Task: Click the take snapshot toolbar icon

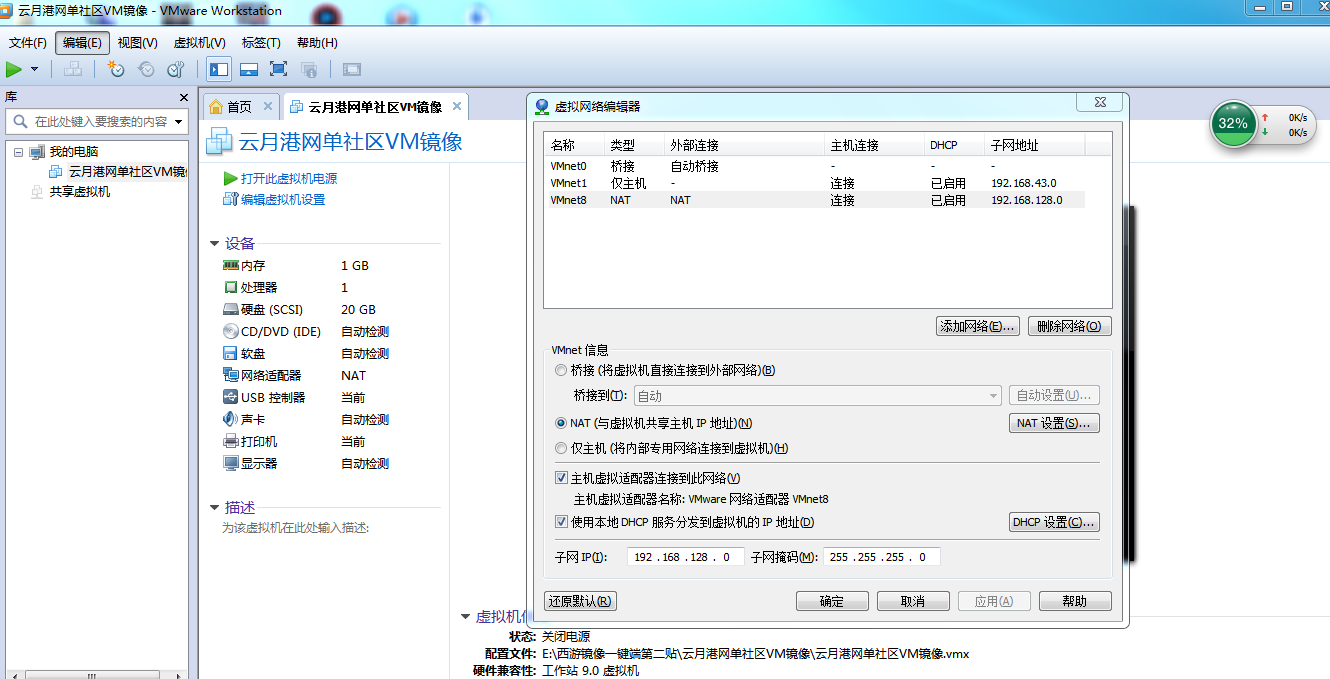Action: coord(116,69)
